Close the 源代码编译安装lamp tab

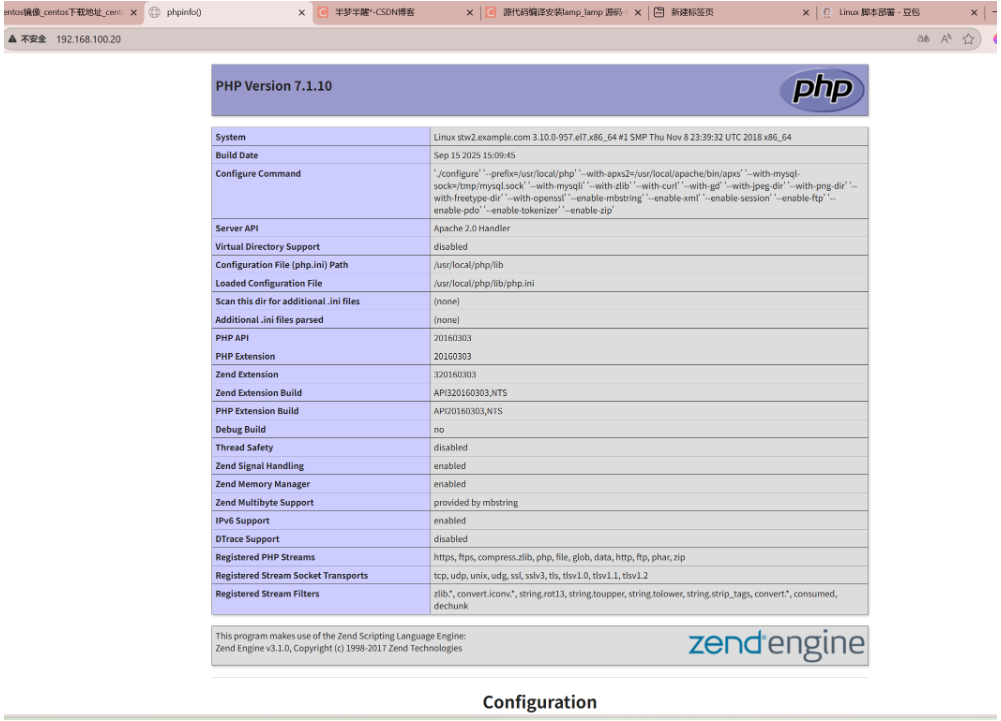point(637,13)
